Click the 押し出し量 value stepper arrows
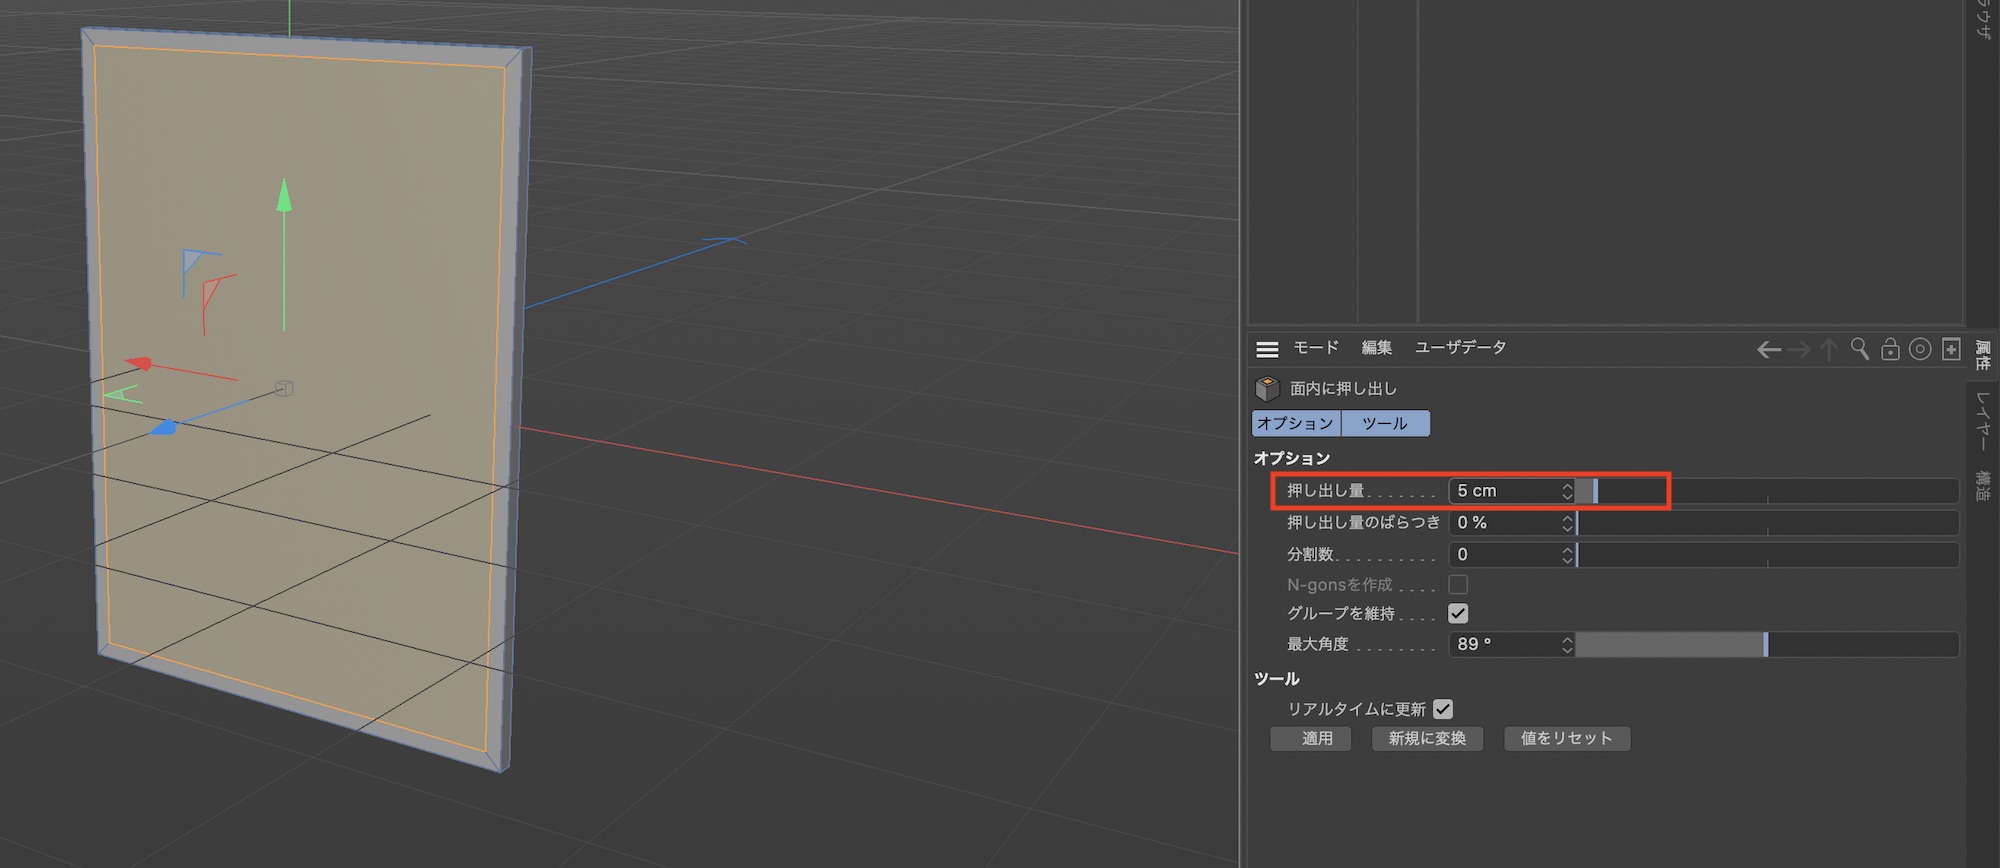 click(1567, 491)
